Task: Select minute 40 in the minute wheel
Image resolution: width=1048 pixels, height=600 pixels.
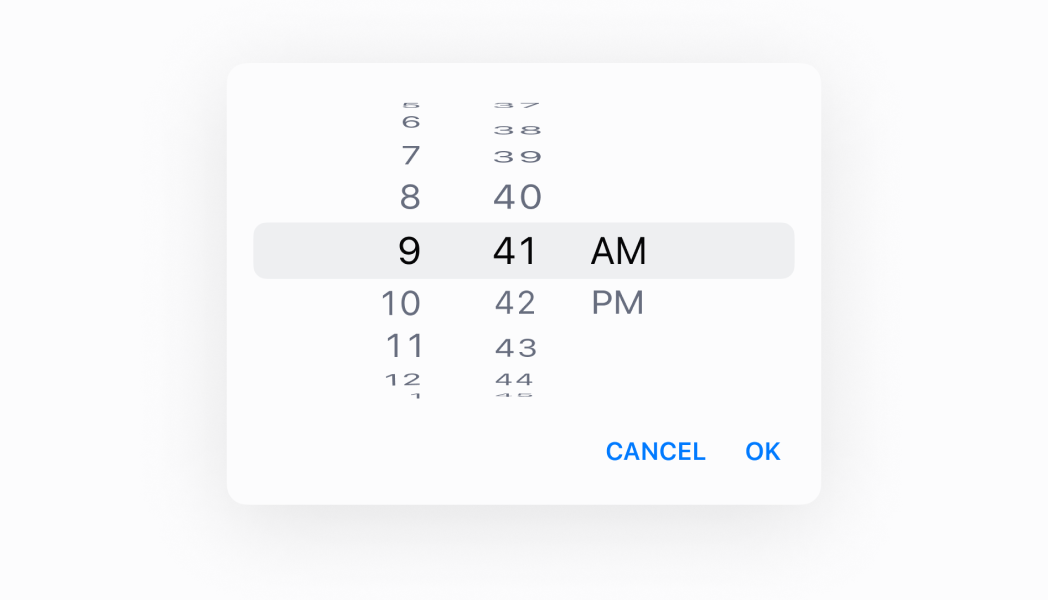Action: (x=517, y=197)
